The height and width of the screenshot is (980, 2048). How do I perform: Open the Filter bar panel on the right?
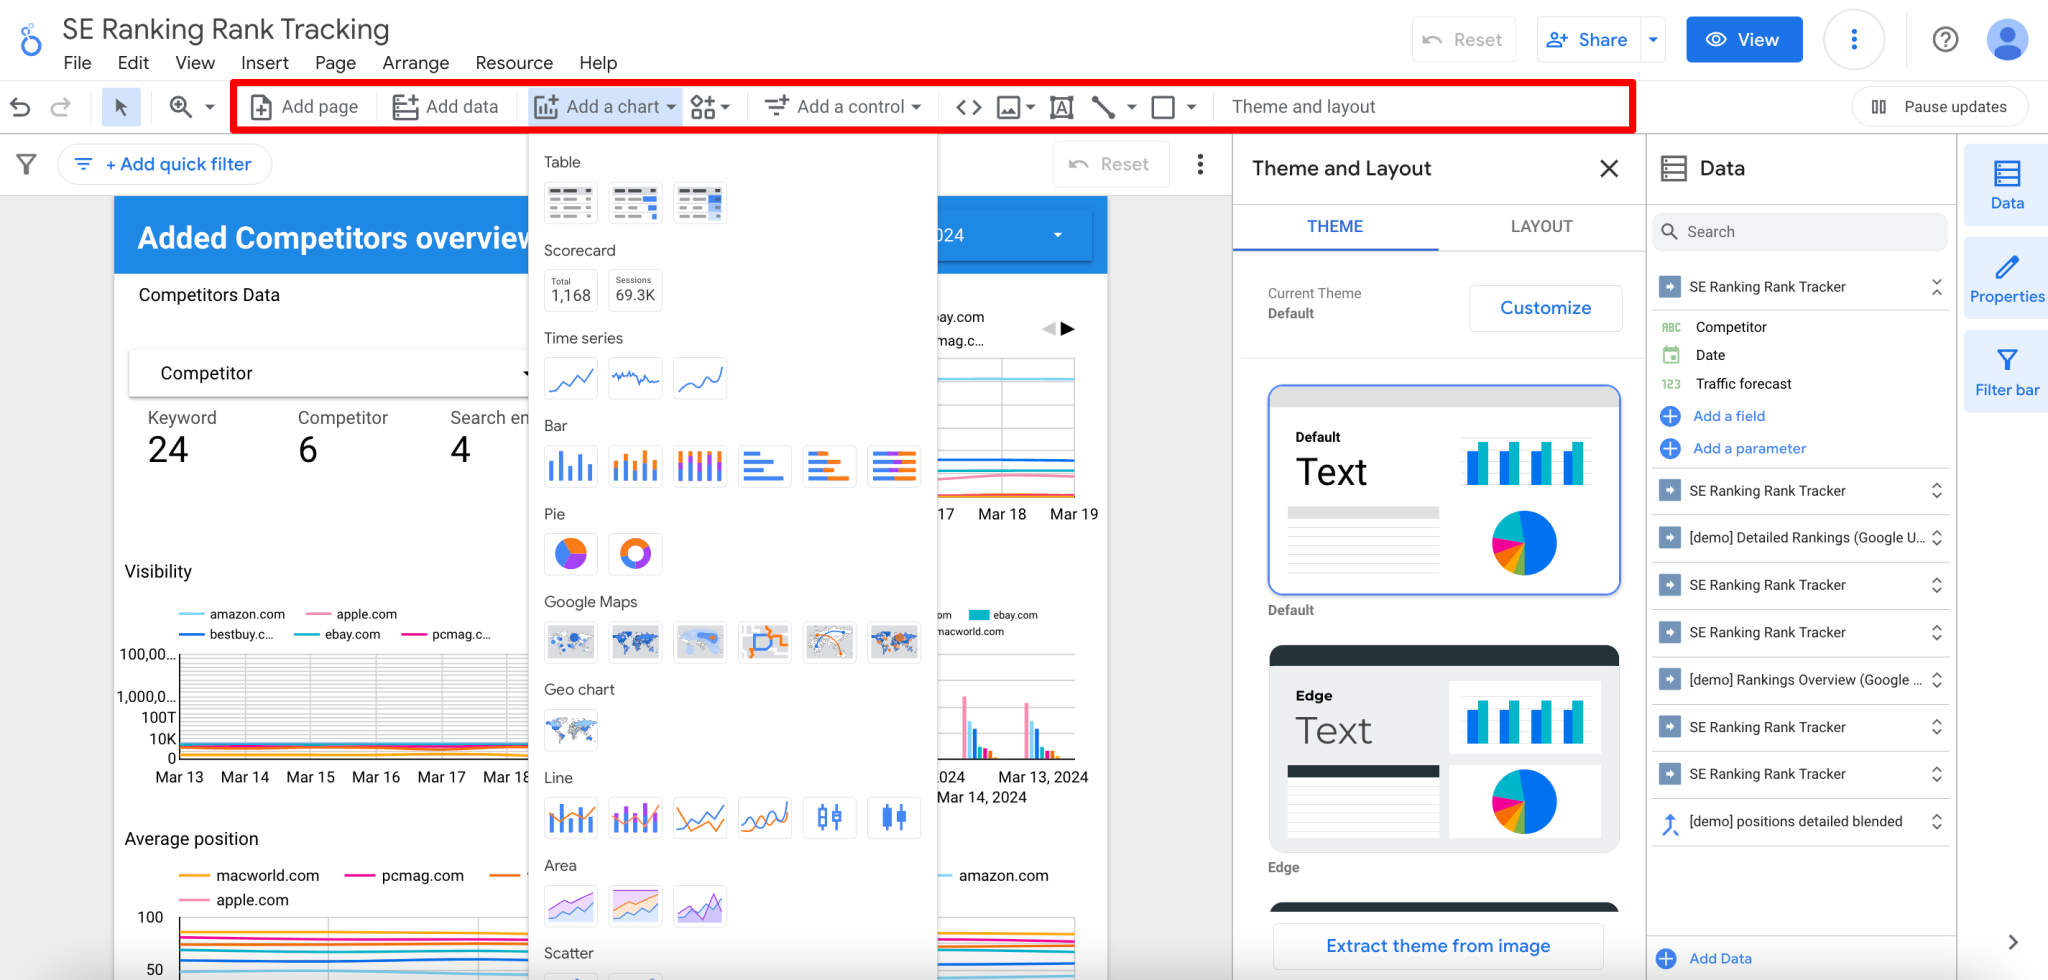click(x=2005, y=370)
